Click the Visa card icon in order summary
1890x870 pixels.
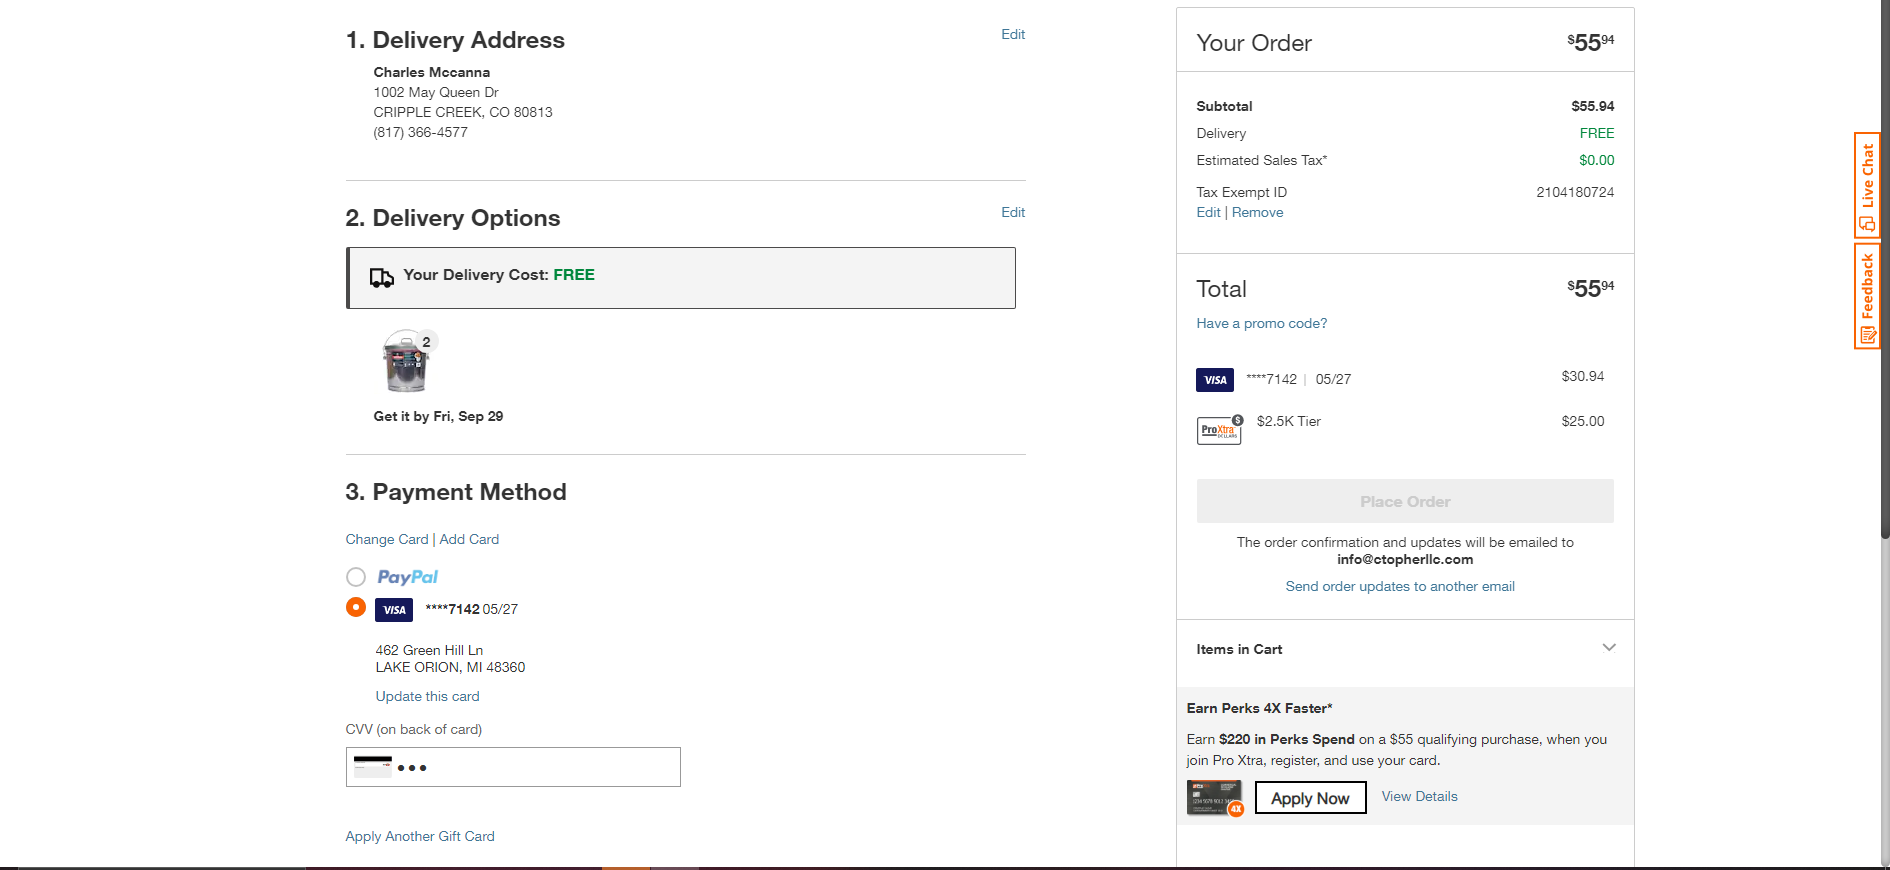[1215, 380]
